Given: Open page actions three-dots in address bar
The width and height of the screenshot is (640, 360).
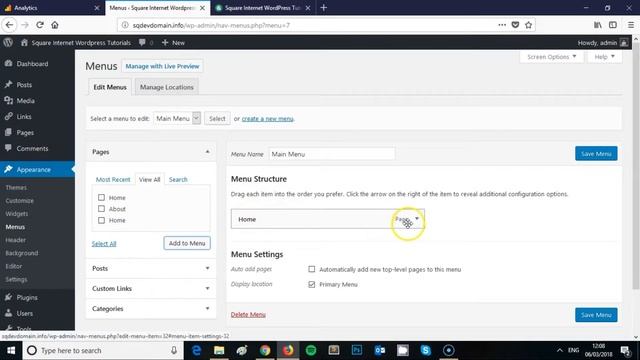Looking at the screenshot, I should 502,25.
